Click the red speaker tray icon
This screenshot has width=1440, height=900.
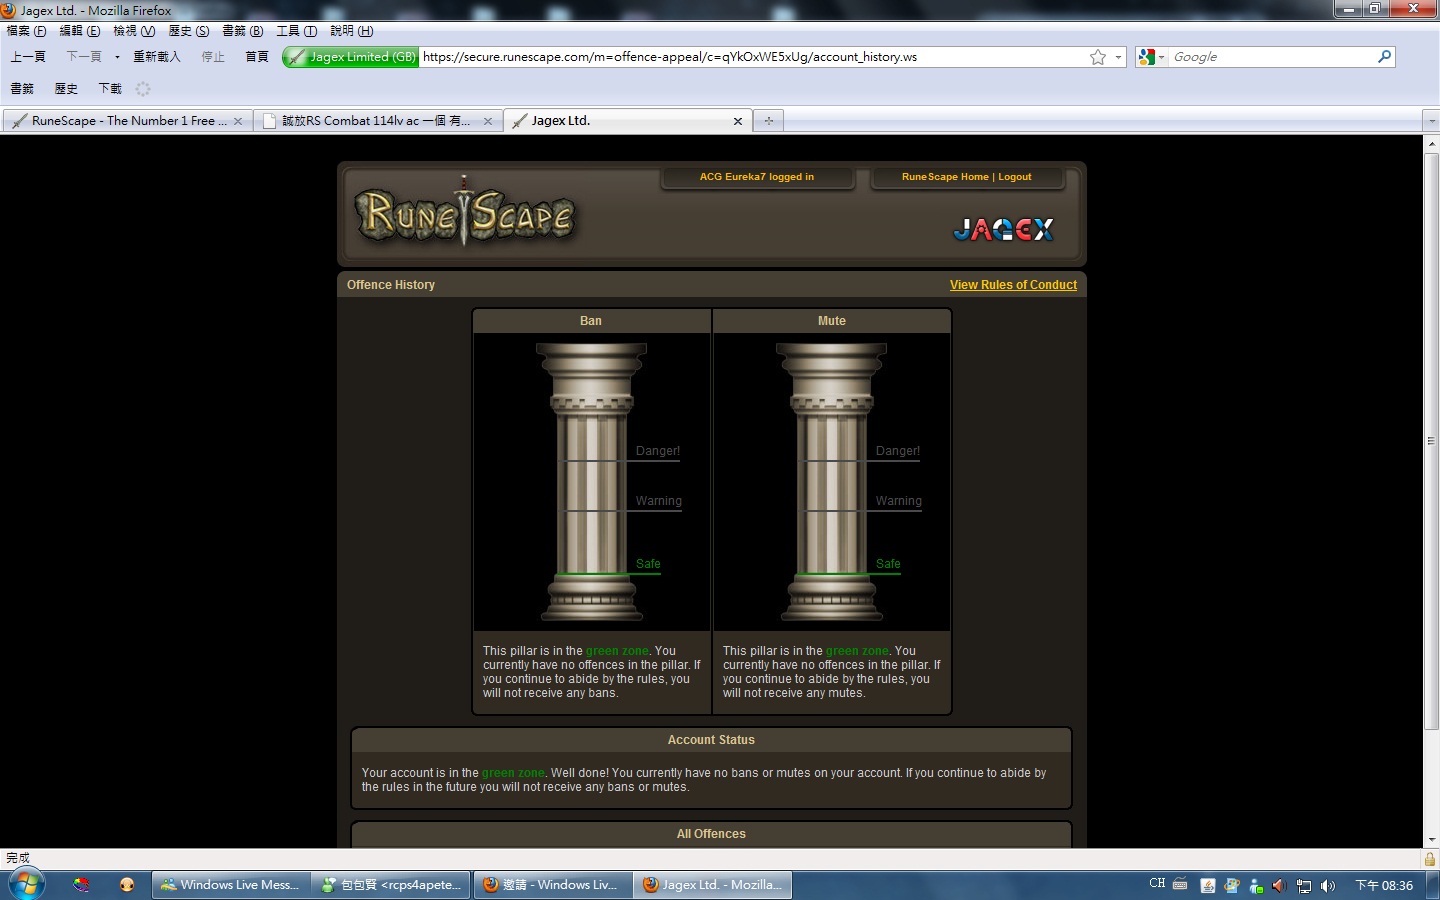[x=1279, y=886]
